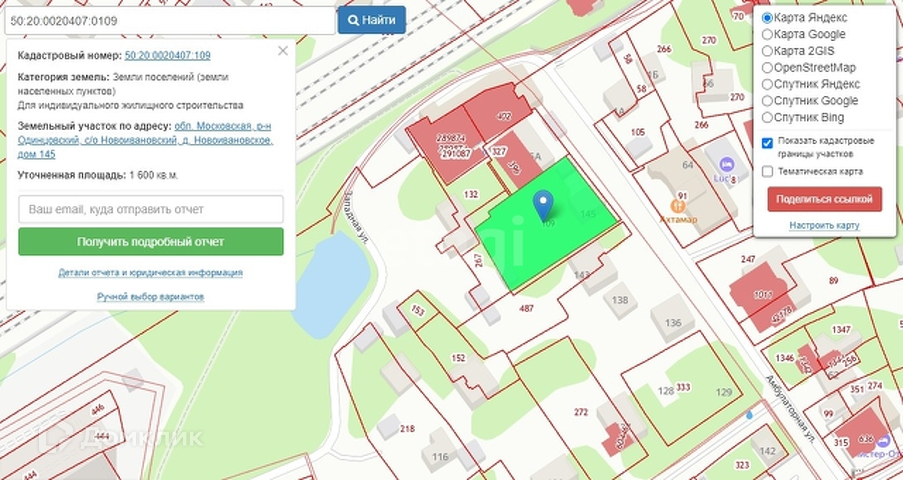Click the cadastral number search field

coord(170,21)
